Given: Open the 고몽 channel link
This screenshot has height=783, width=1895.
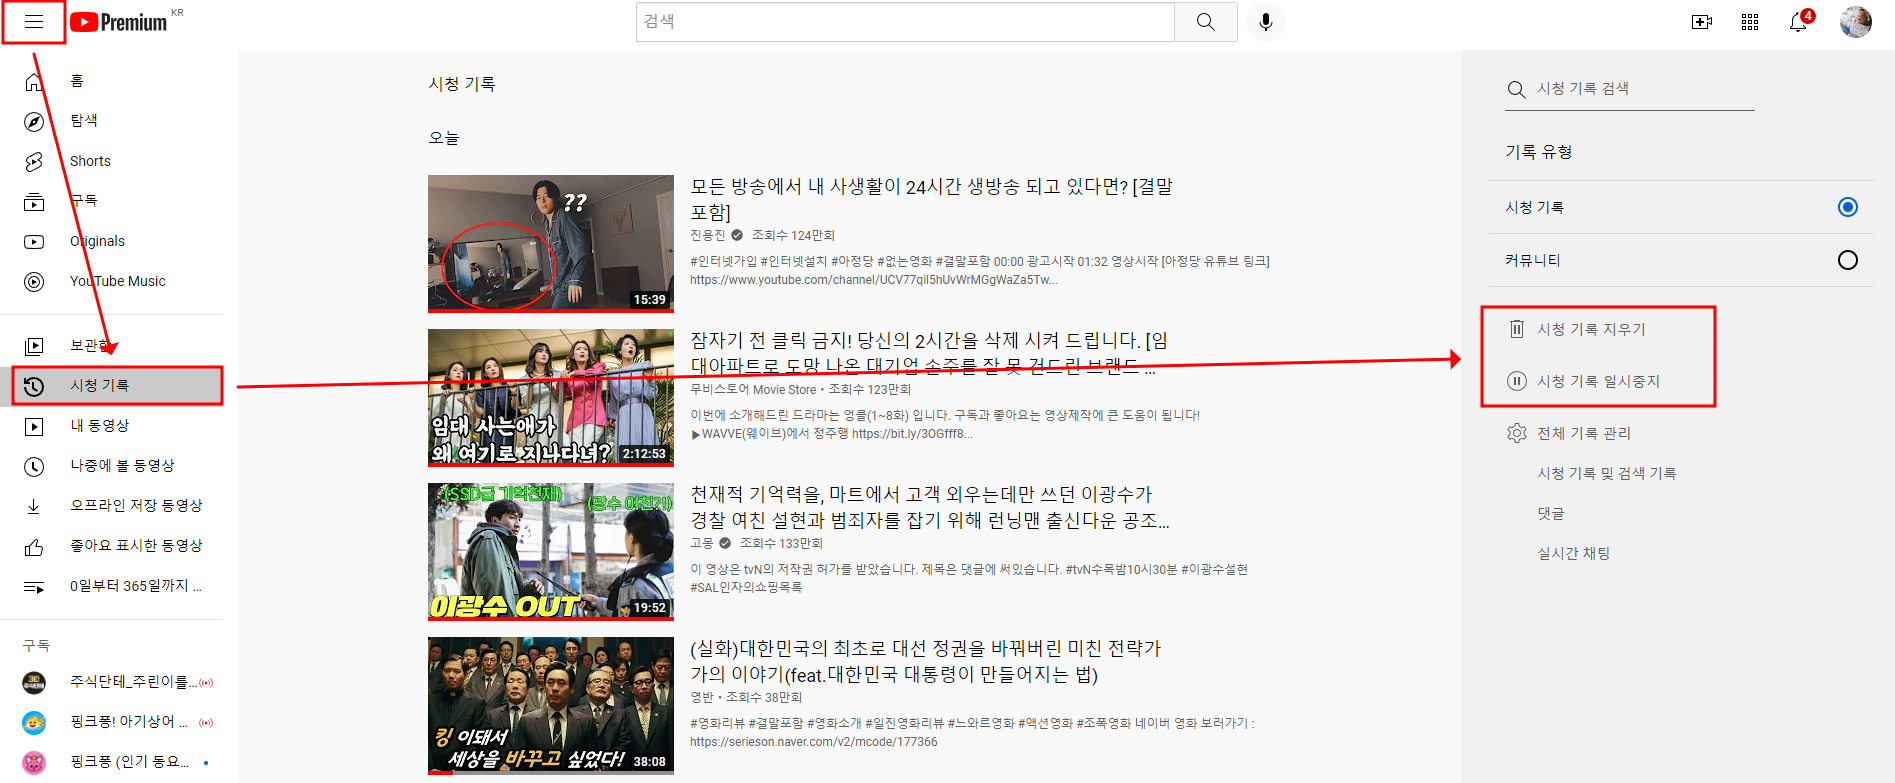Looking at the screenshot, I should [701, 543].
